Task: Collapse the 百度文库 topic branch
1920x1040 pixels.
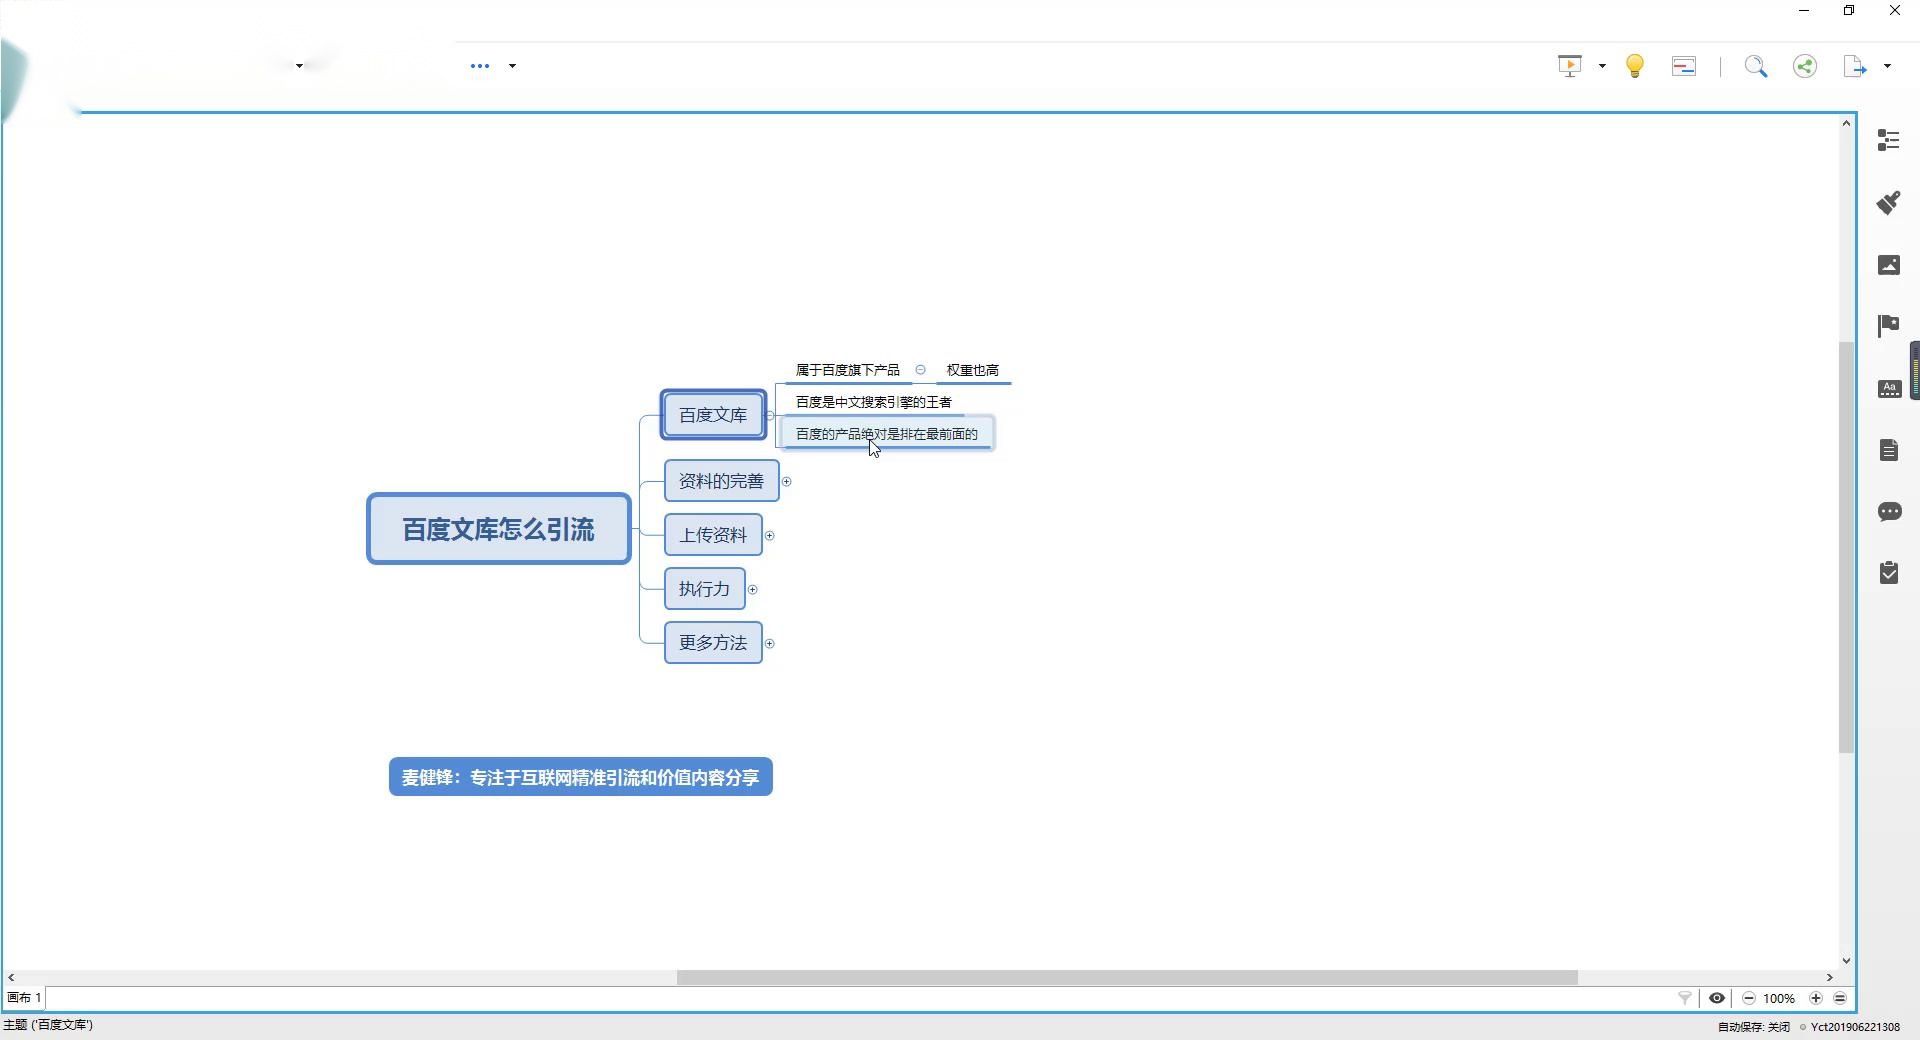Action: coord(769,415)
